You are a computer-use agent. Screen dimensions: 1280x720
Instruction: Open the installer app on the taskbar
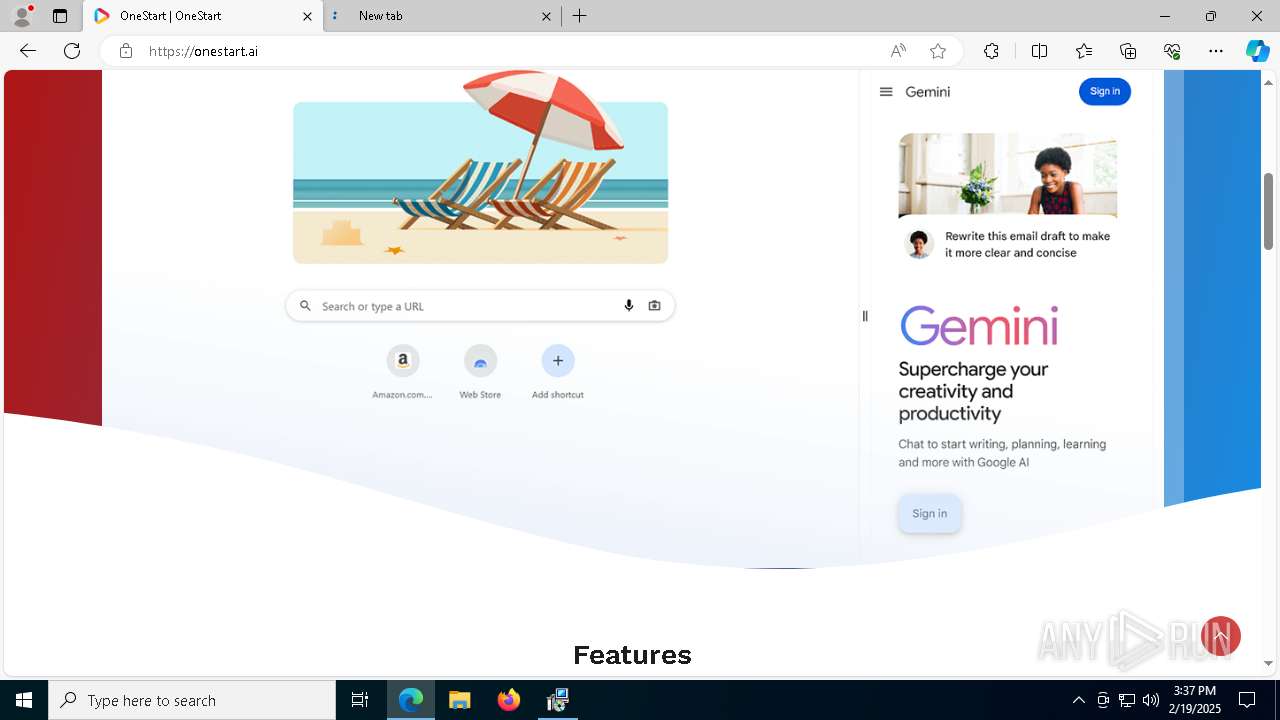(558, 700)
